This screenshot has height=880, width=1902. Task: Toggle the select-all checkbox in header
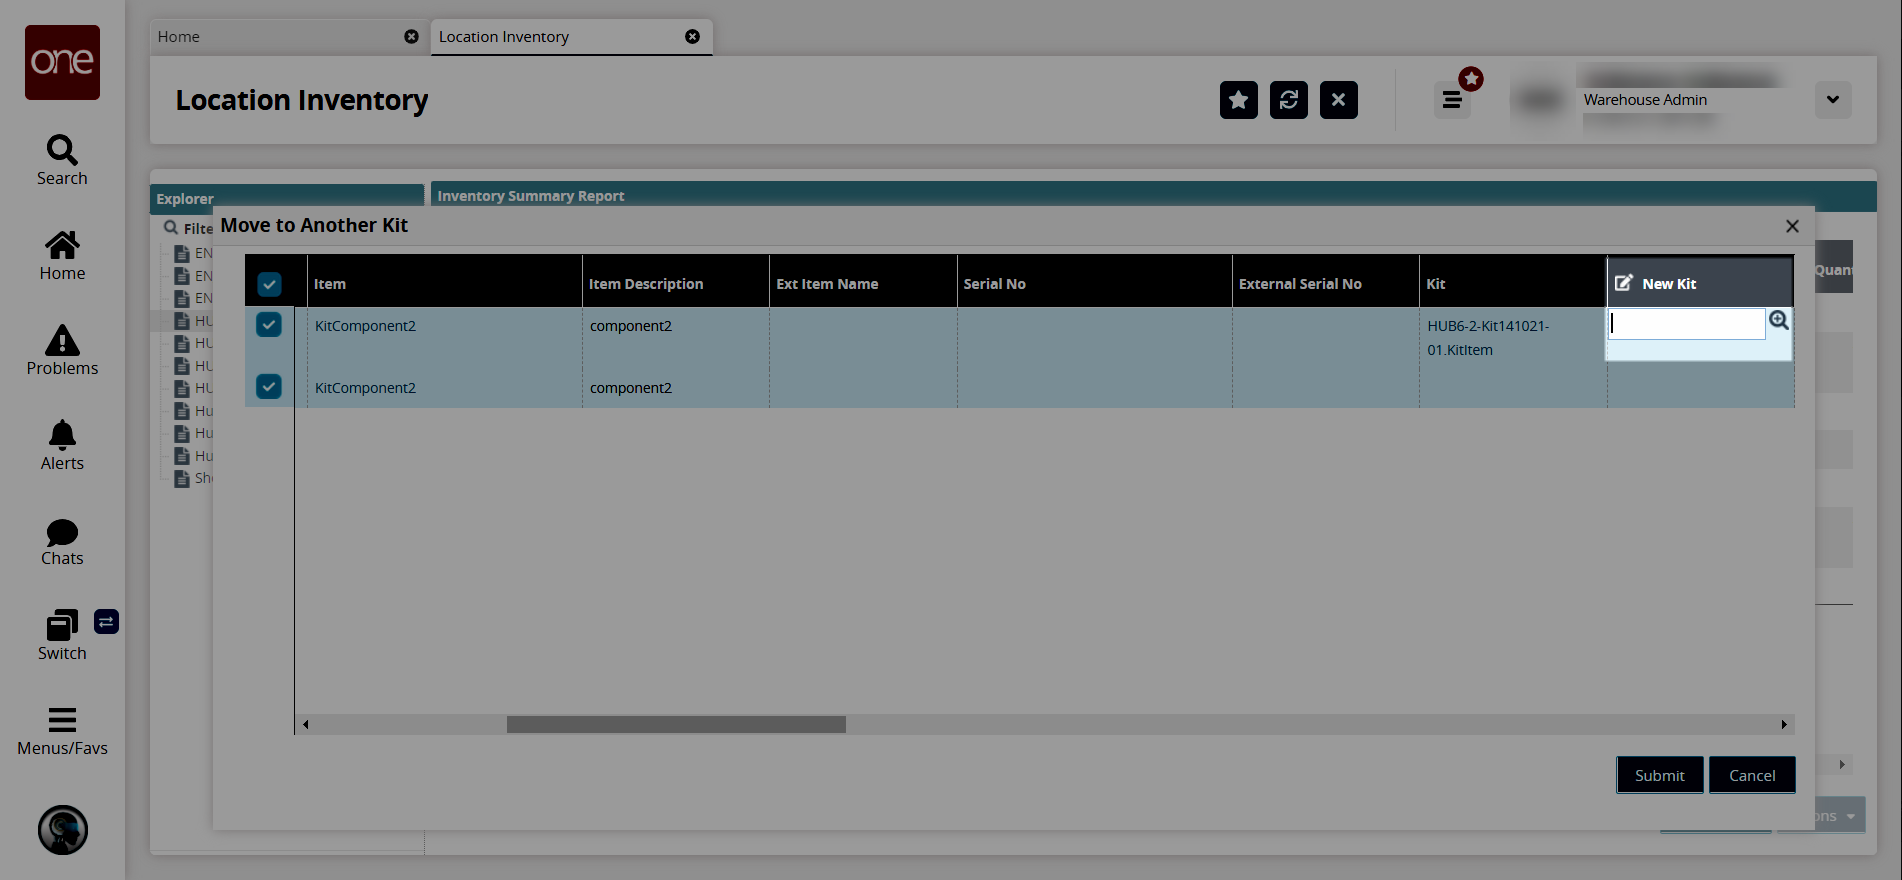click(x=269, y=284)
